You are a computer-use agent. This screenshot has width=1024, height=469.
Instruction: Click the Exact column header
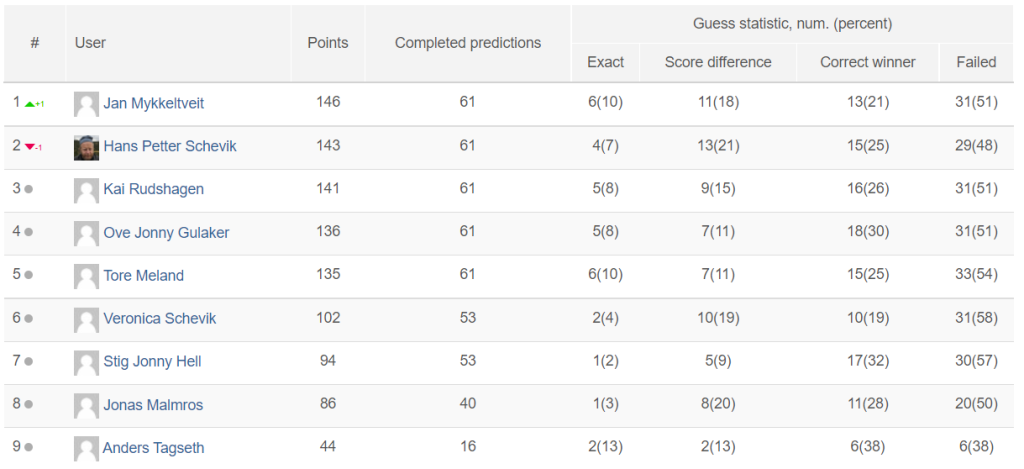(x=605, y=62)
